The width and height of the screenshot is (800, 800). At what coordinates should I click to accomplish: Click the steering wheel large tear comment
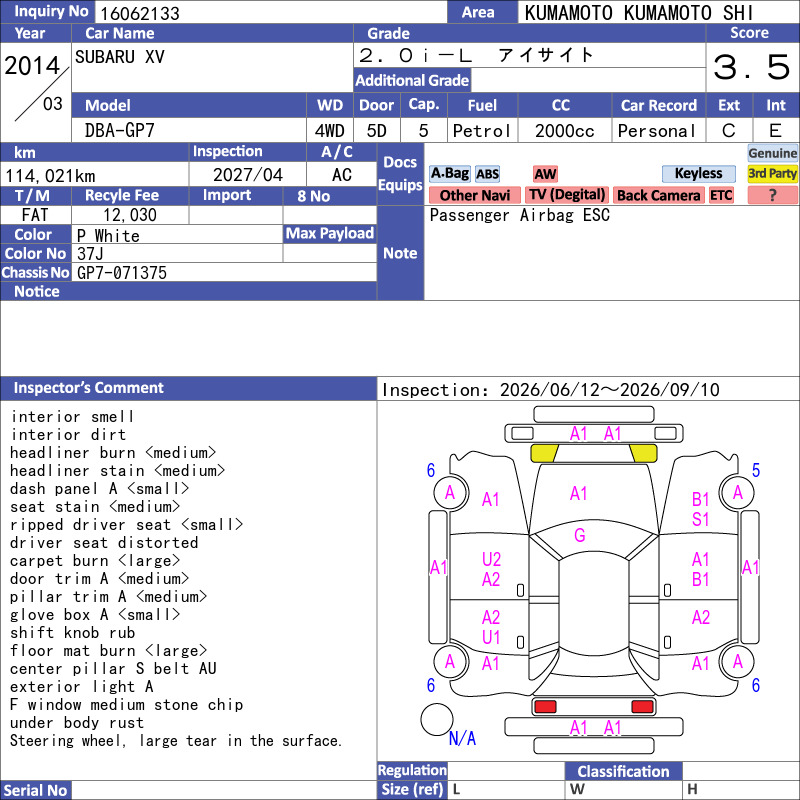click(176, 740)
